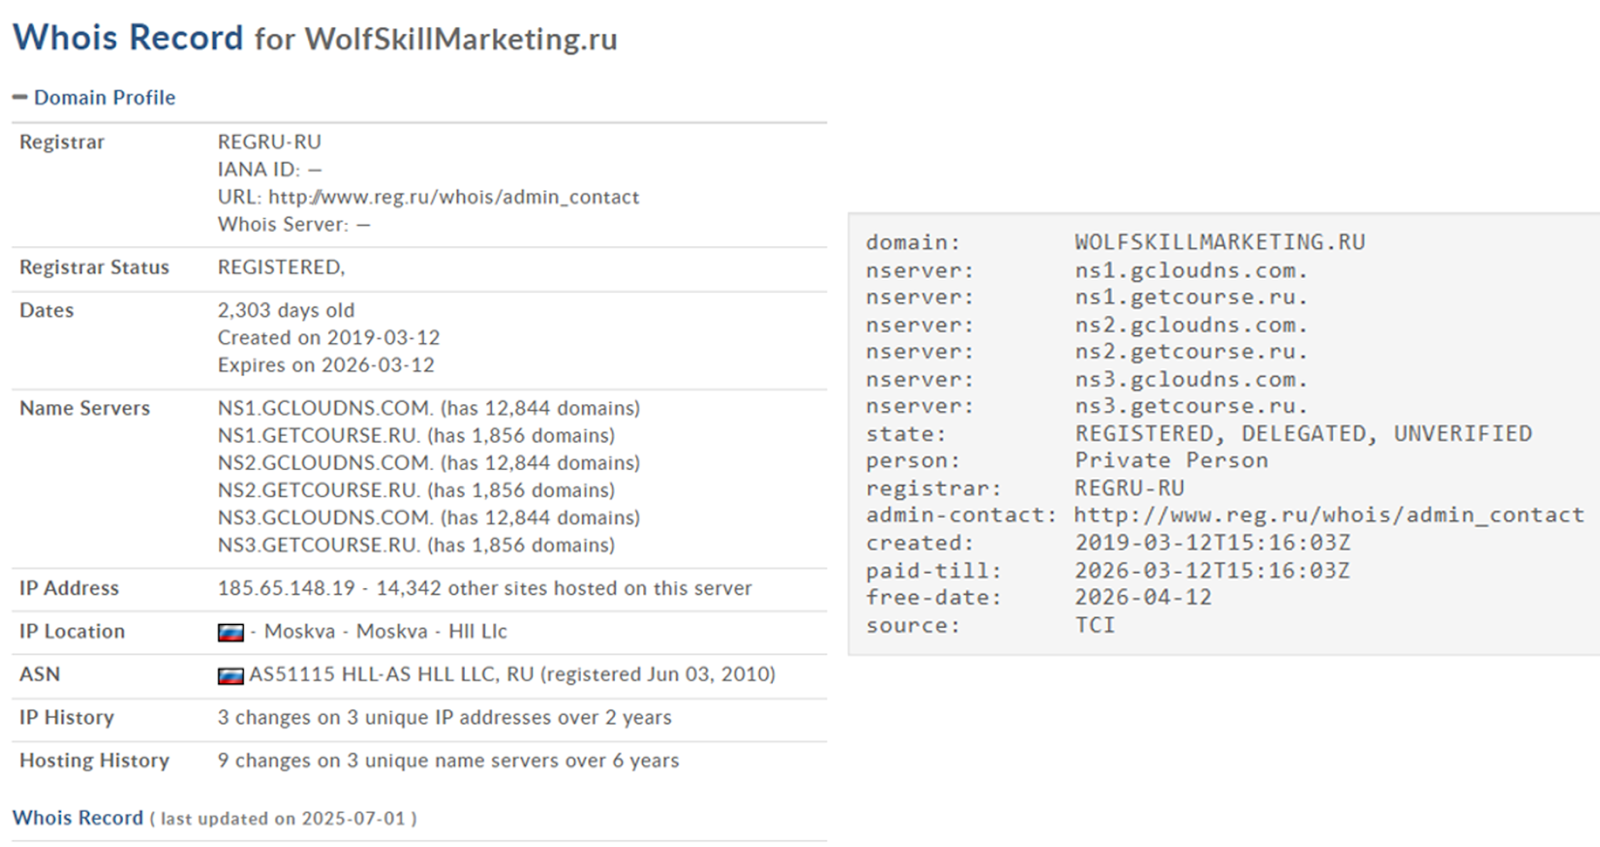Click the Russian flag icon beside AS51115

click(231, 675)
